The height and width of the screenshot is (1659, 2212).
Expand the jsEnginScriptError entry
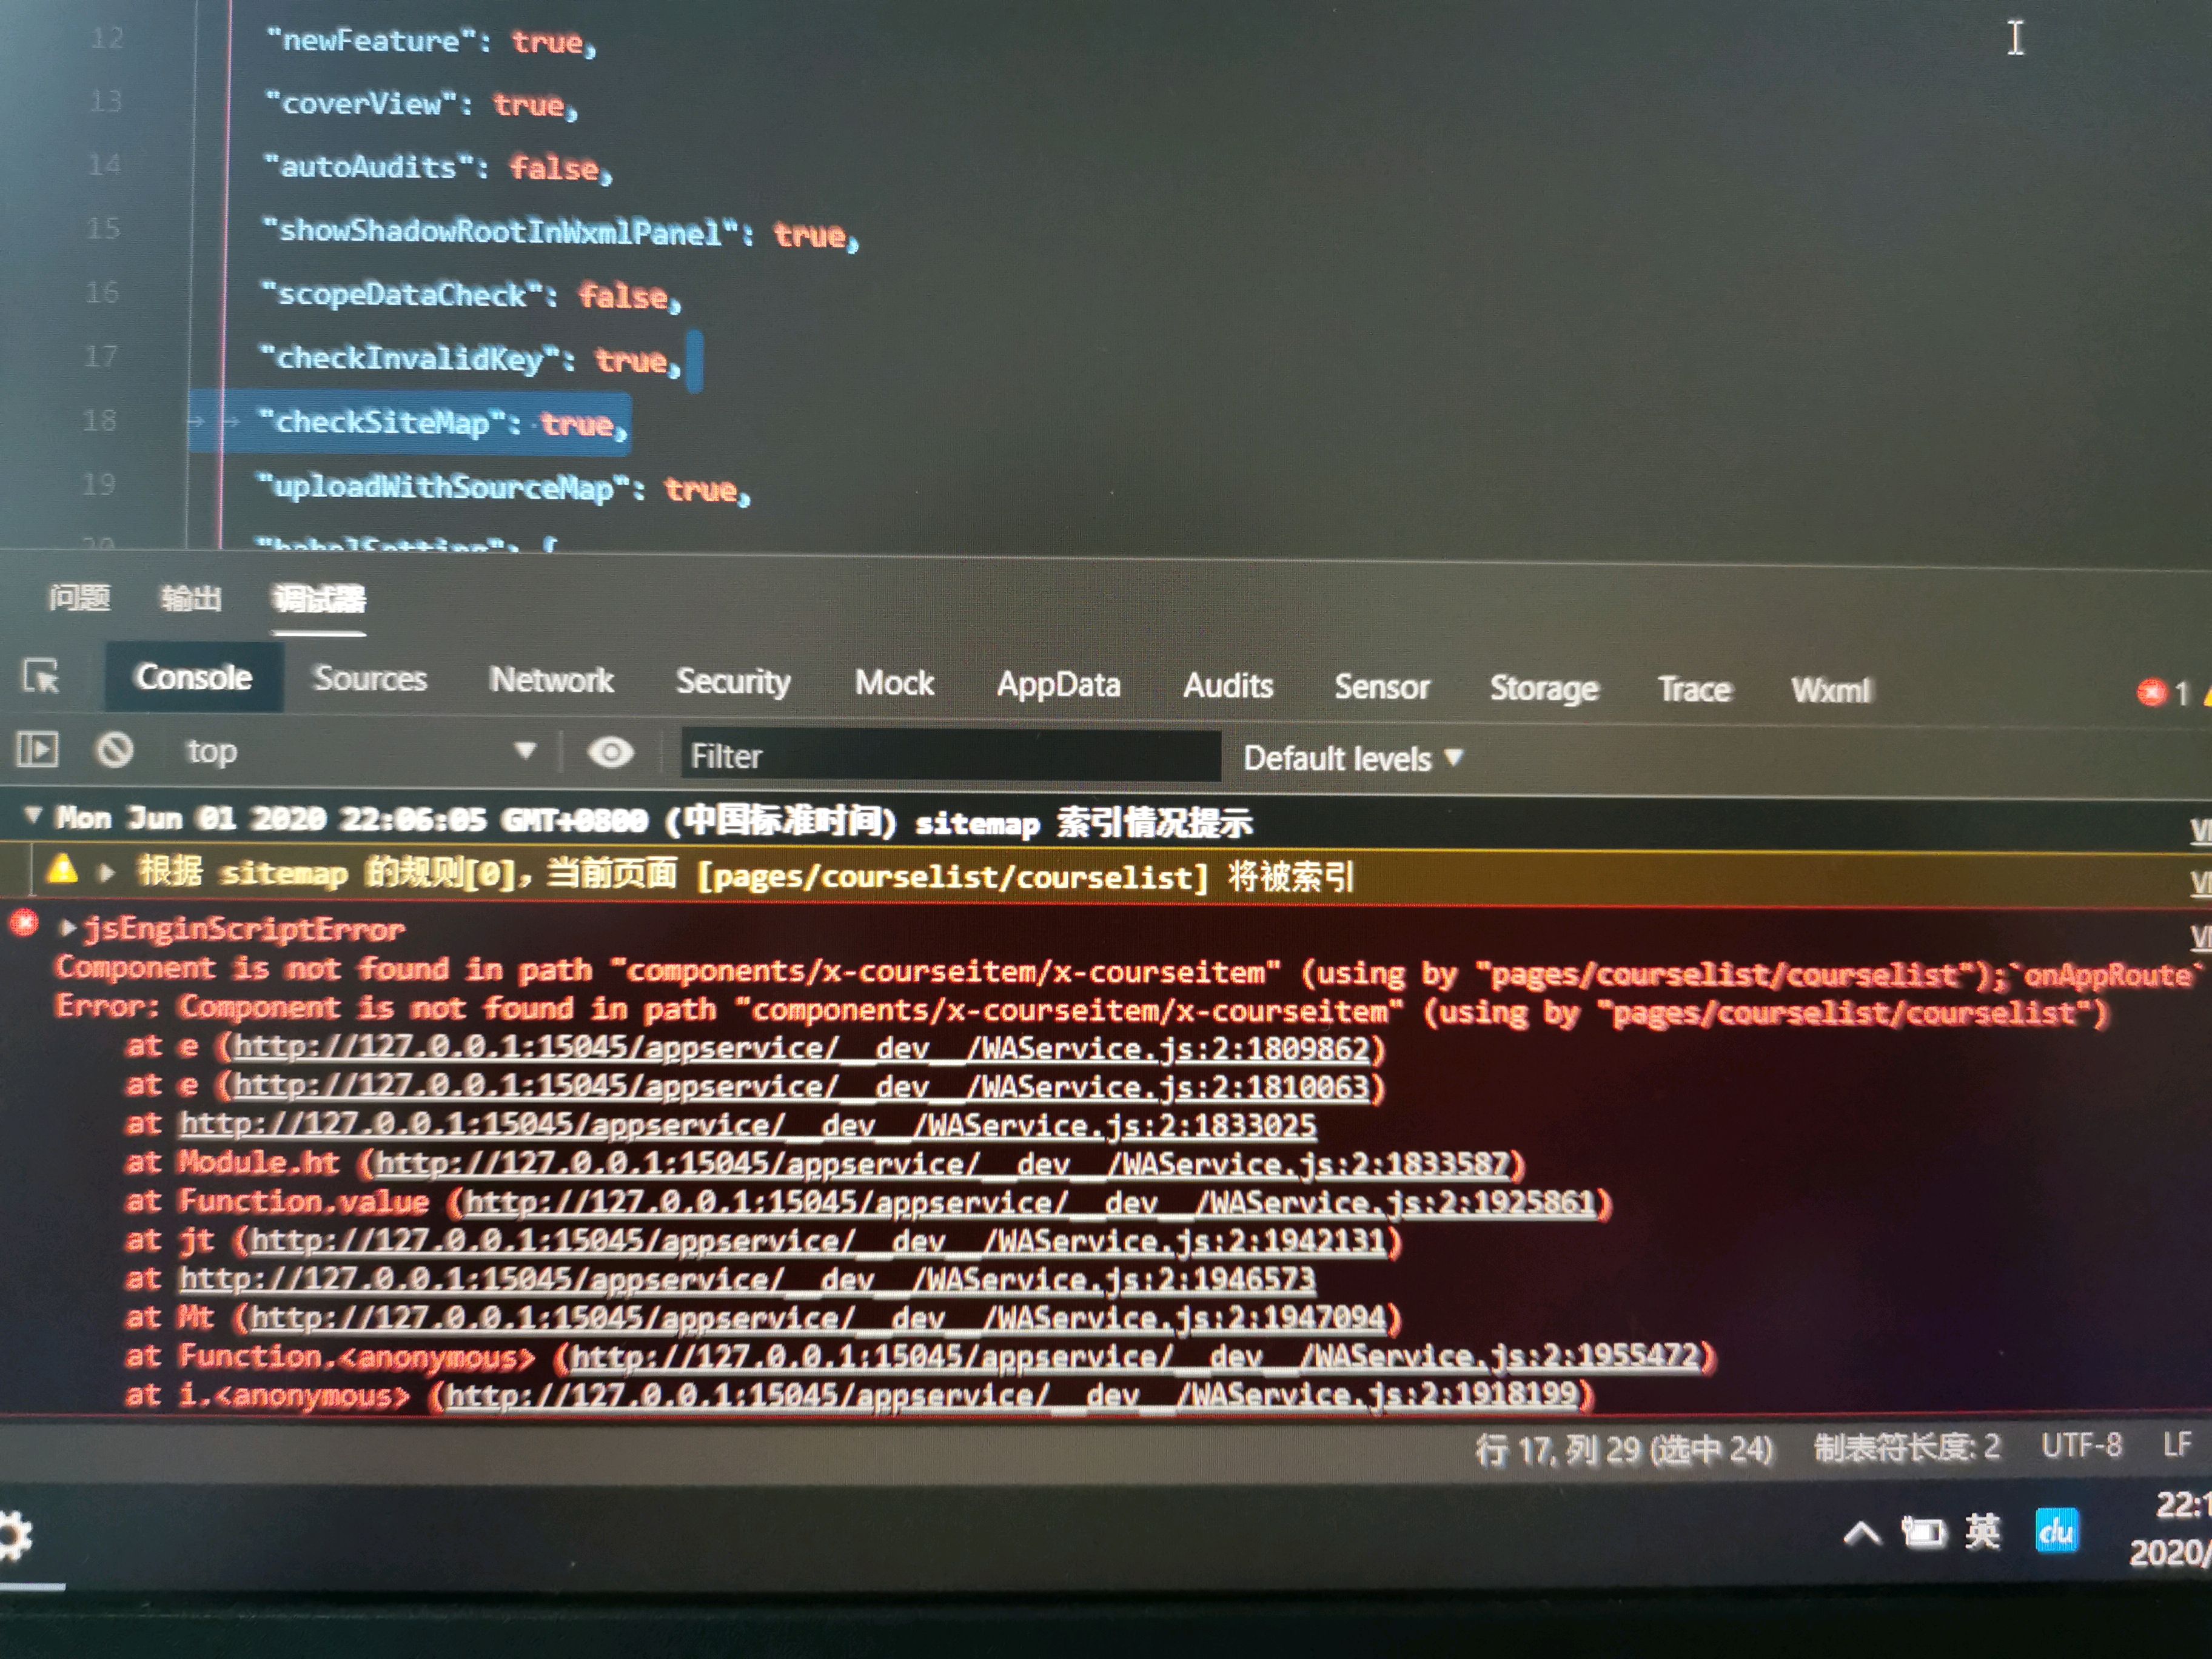coord(68,928)
